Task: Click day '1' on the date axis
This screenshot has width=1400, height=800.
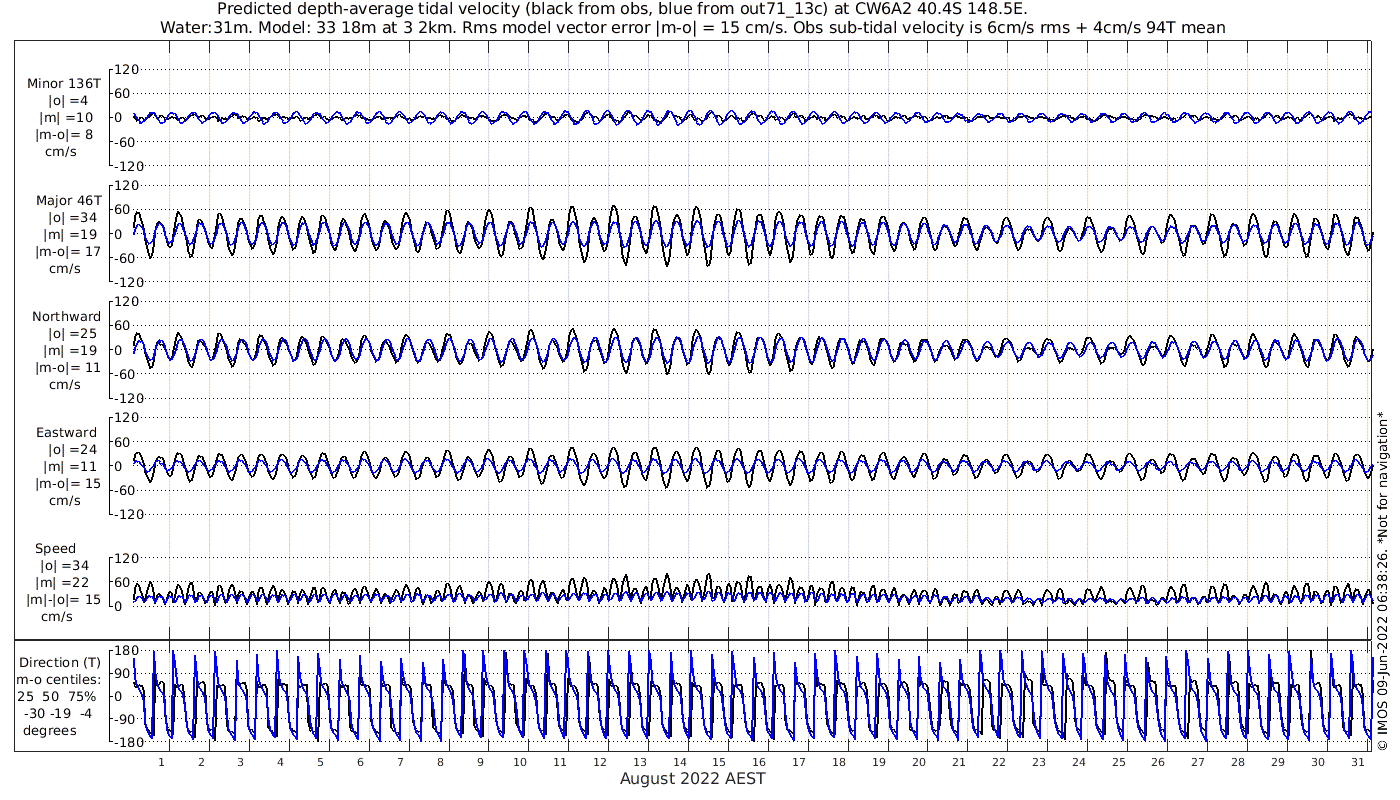Action: [x=162, y=761]
